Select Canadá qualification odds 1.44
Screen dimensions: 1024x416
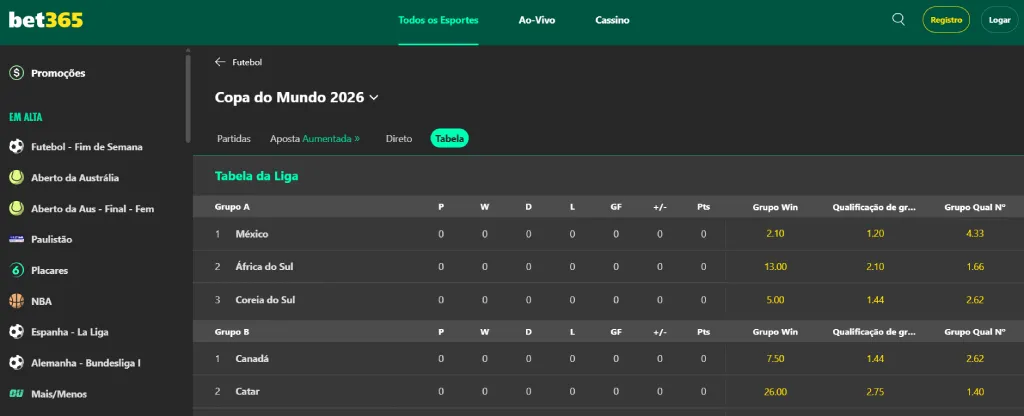tap(874, 359)
